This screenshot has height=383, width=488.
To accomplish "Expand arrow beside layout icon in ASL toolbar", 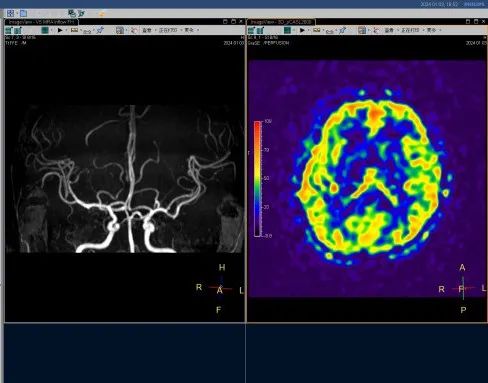I will (368, 30).
